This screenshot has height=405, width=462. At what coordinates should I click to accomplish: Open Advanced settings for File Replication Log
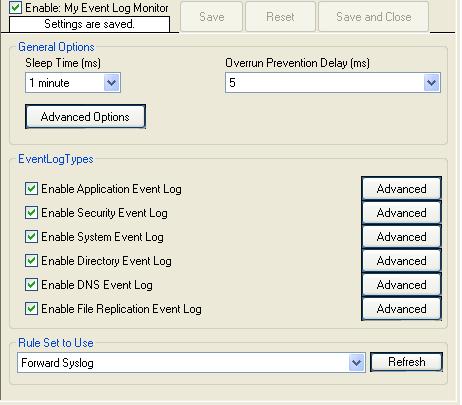pos(401,309)
